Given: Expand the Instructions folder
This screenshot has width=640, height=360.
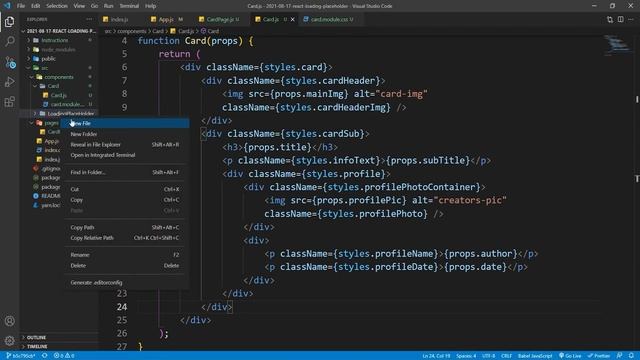Looking at the screenshot, I should click(54, 40).
